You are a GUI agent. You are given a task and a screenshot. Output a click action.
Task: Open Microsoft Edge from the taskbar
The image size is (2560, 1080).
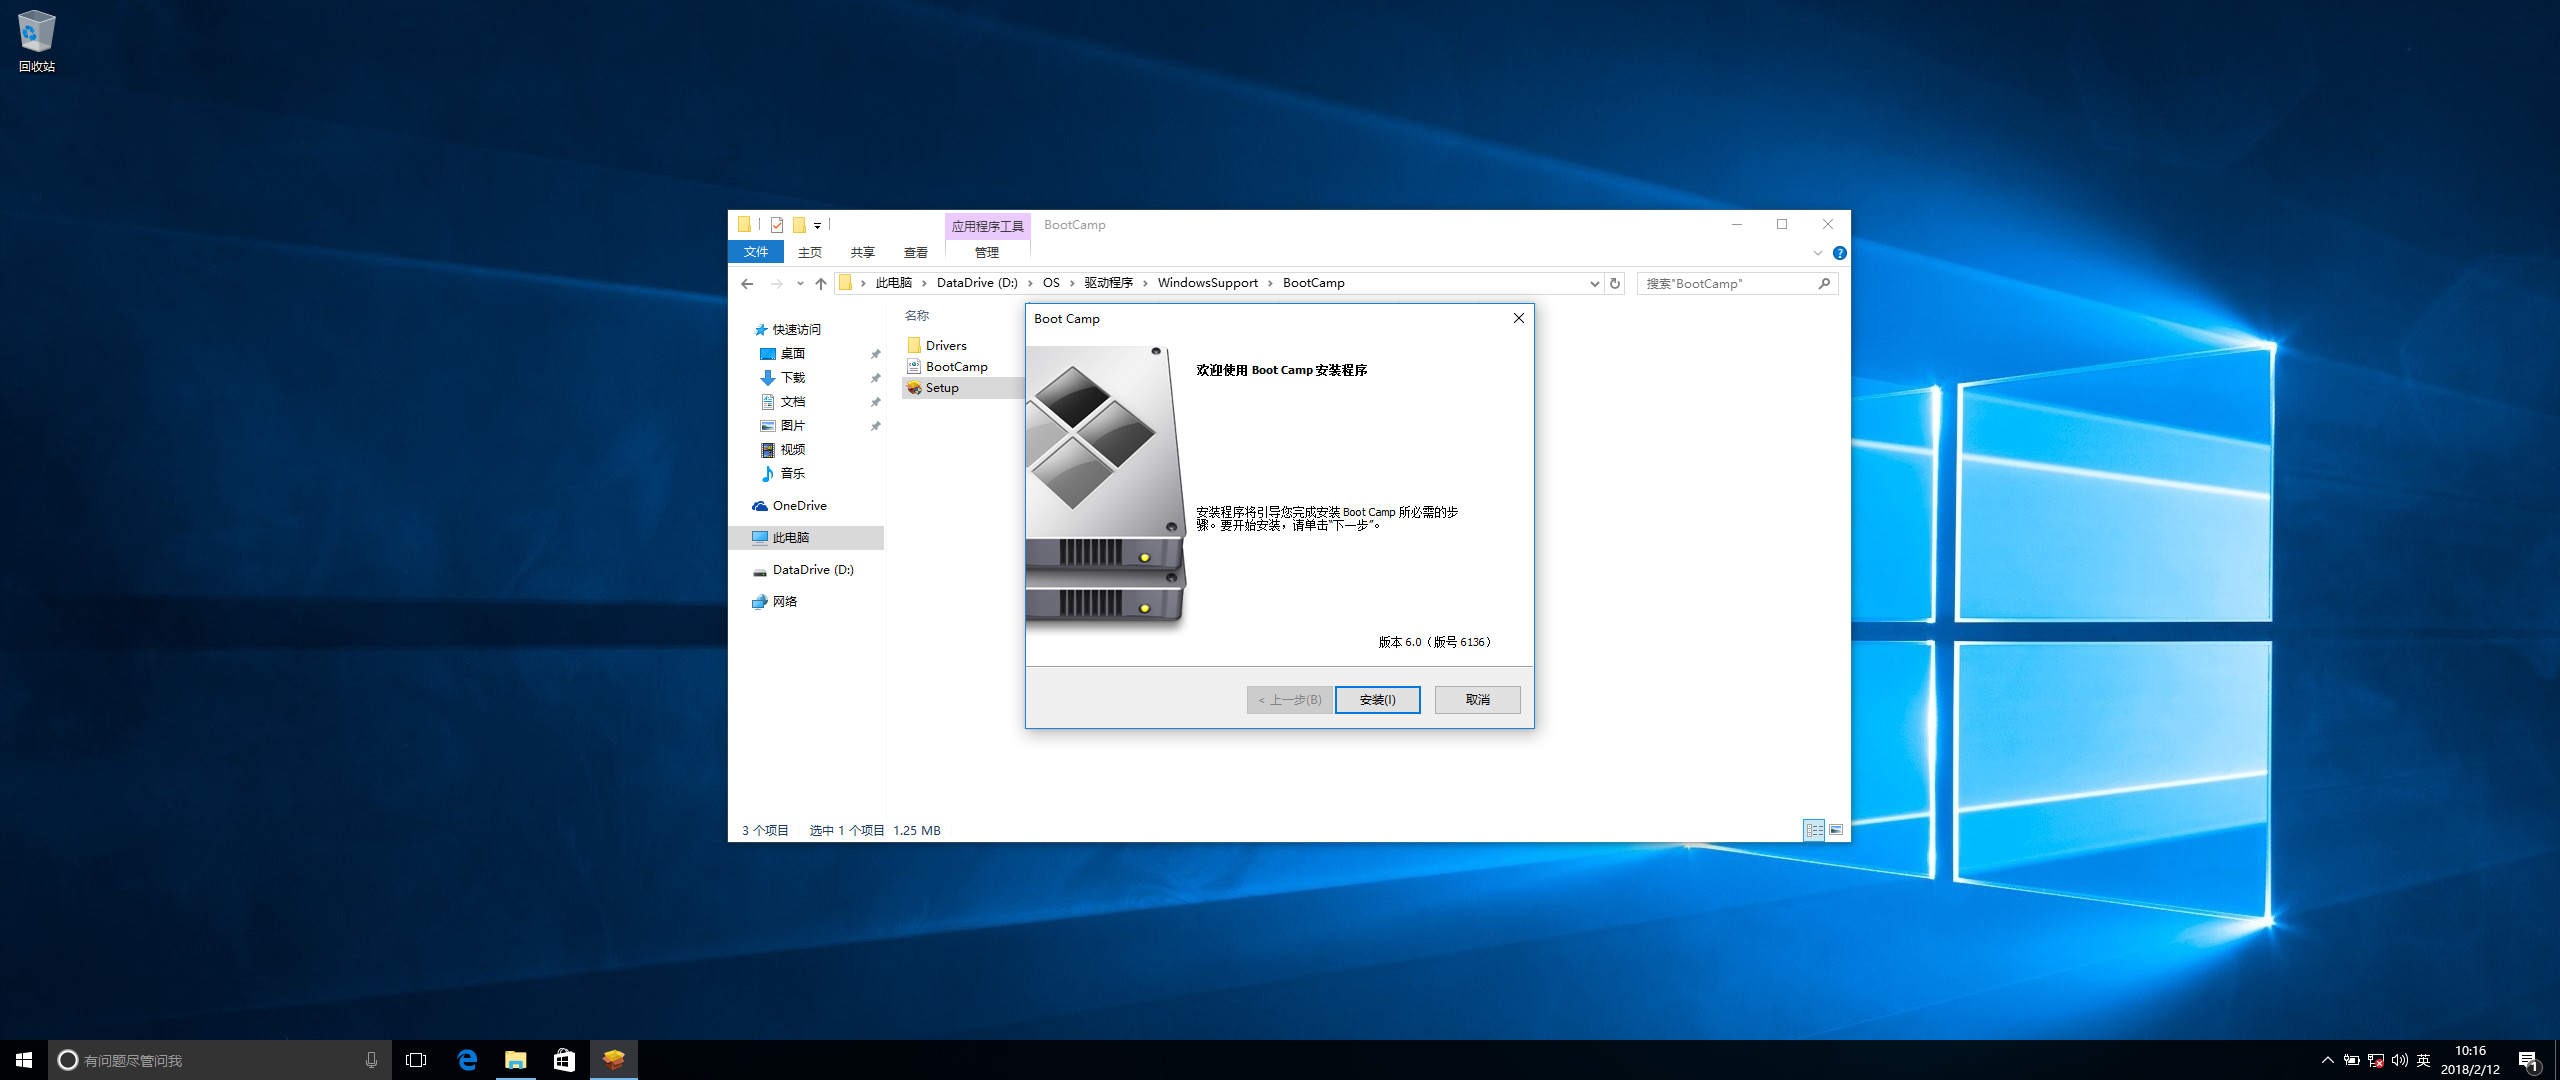click(467, 1060)
